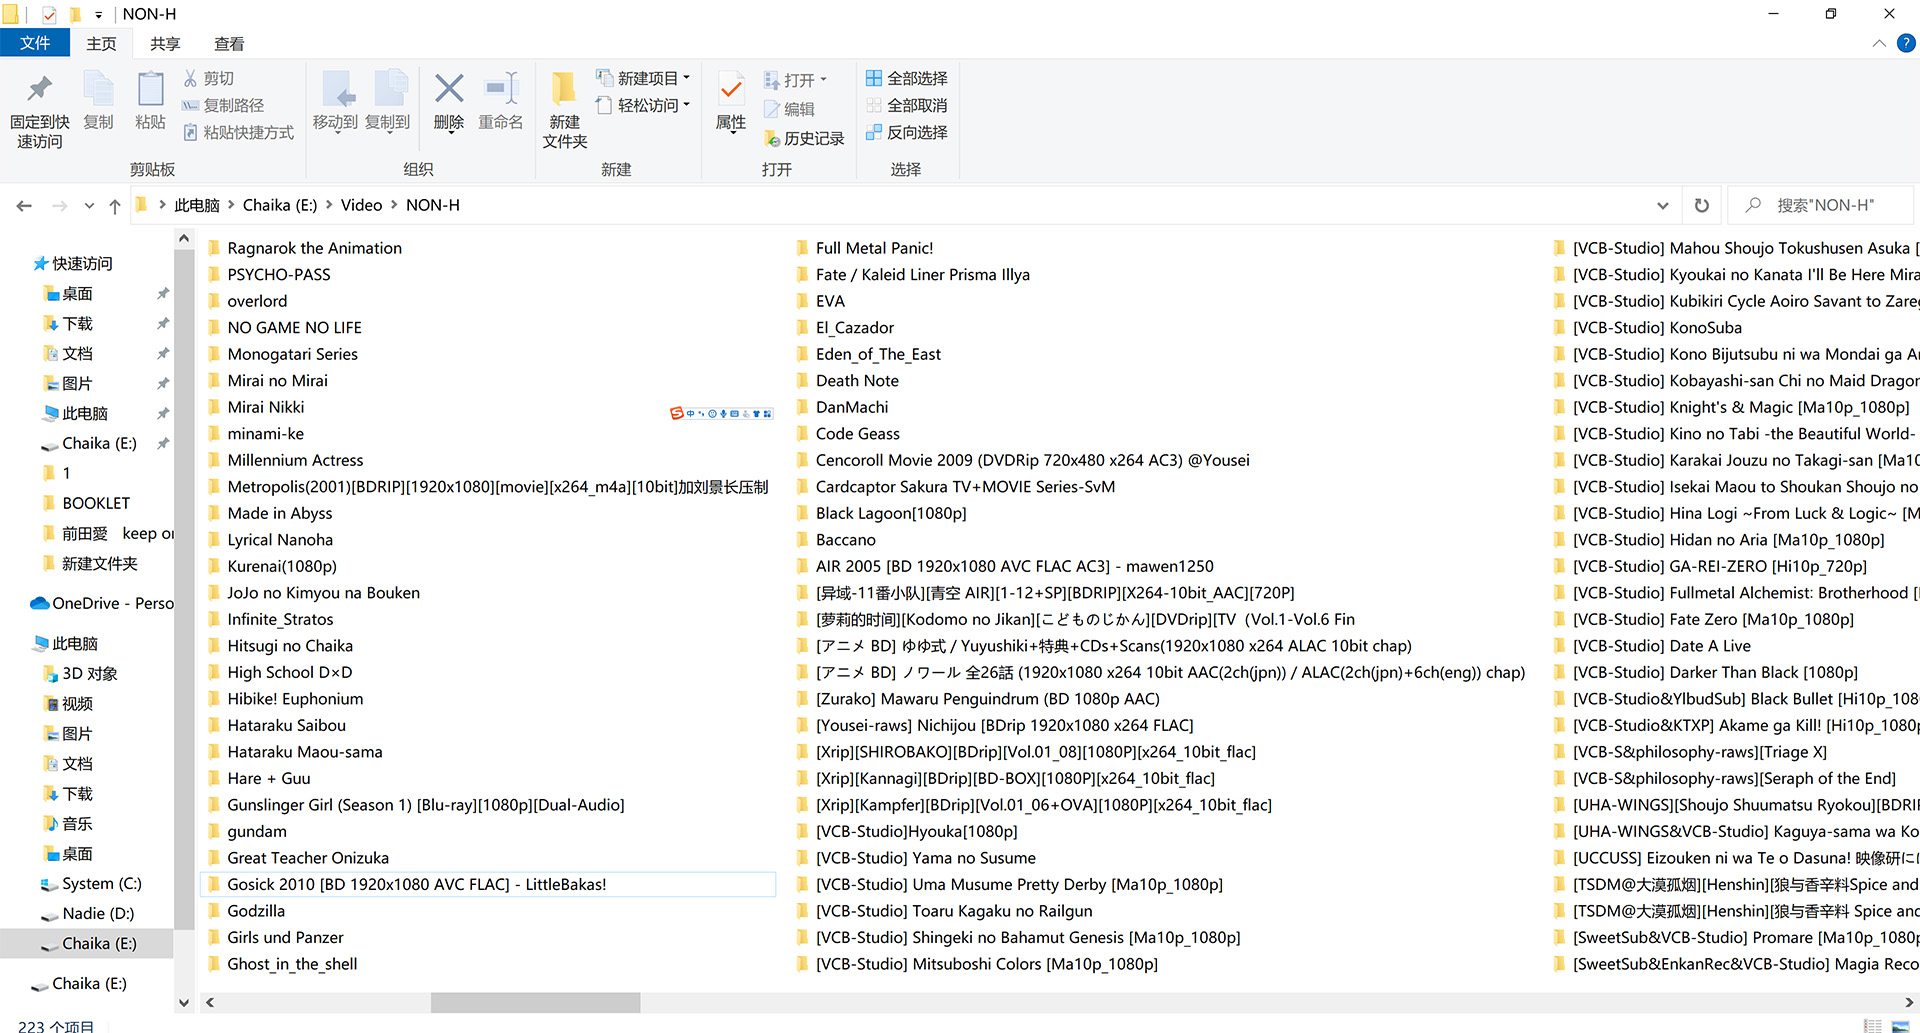Select the PSYCHO-PASS folder

coord(278,275)
